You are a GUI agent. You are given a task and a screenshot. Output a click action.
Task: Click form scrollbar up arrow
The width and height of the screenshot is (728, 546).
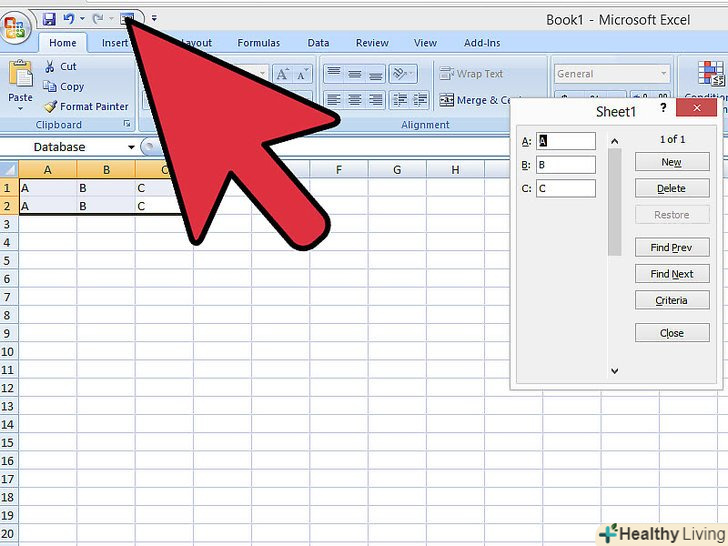tap(615, 141)
